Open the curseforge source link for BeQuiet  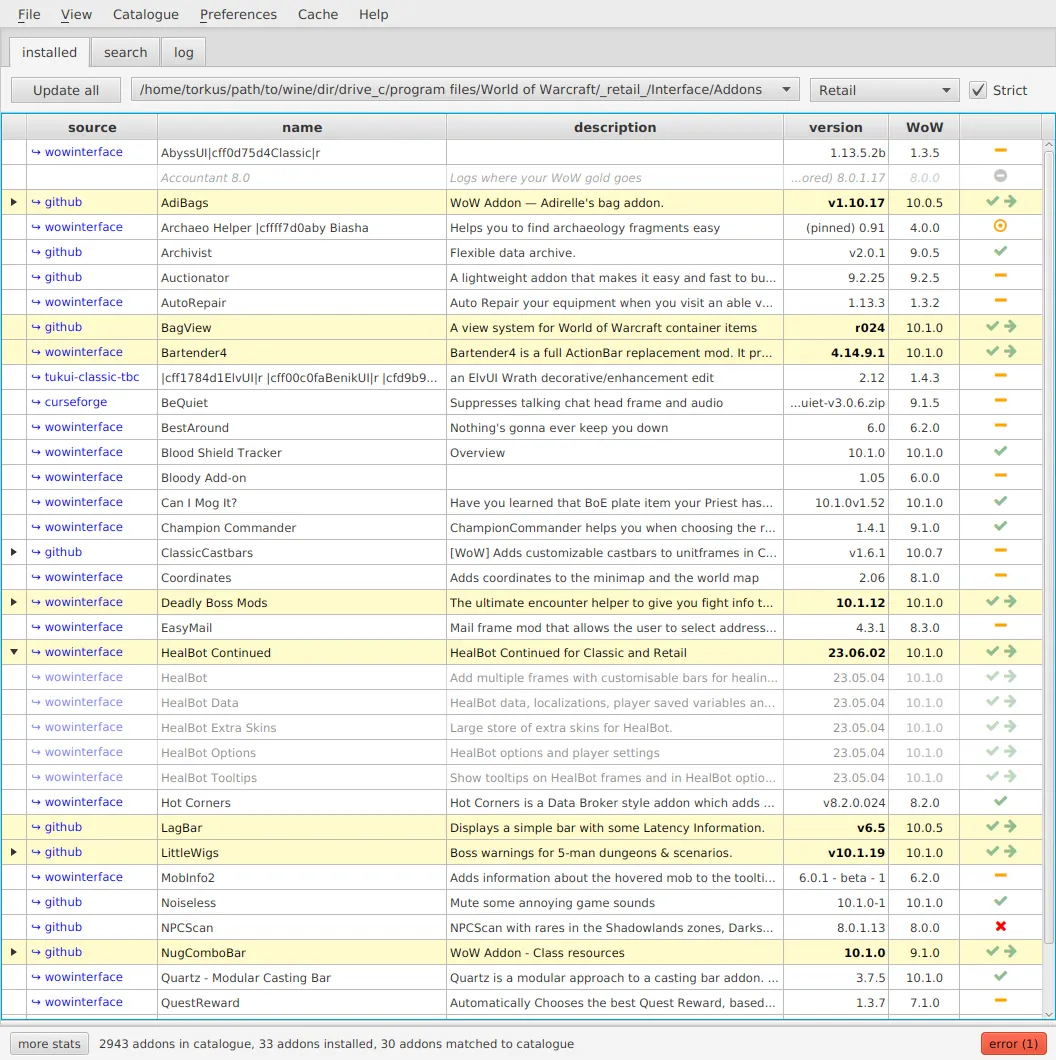point(76,402)
